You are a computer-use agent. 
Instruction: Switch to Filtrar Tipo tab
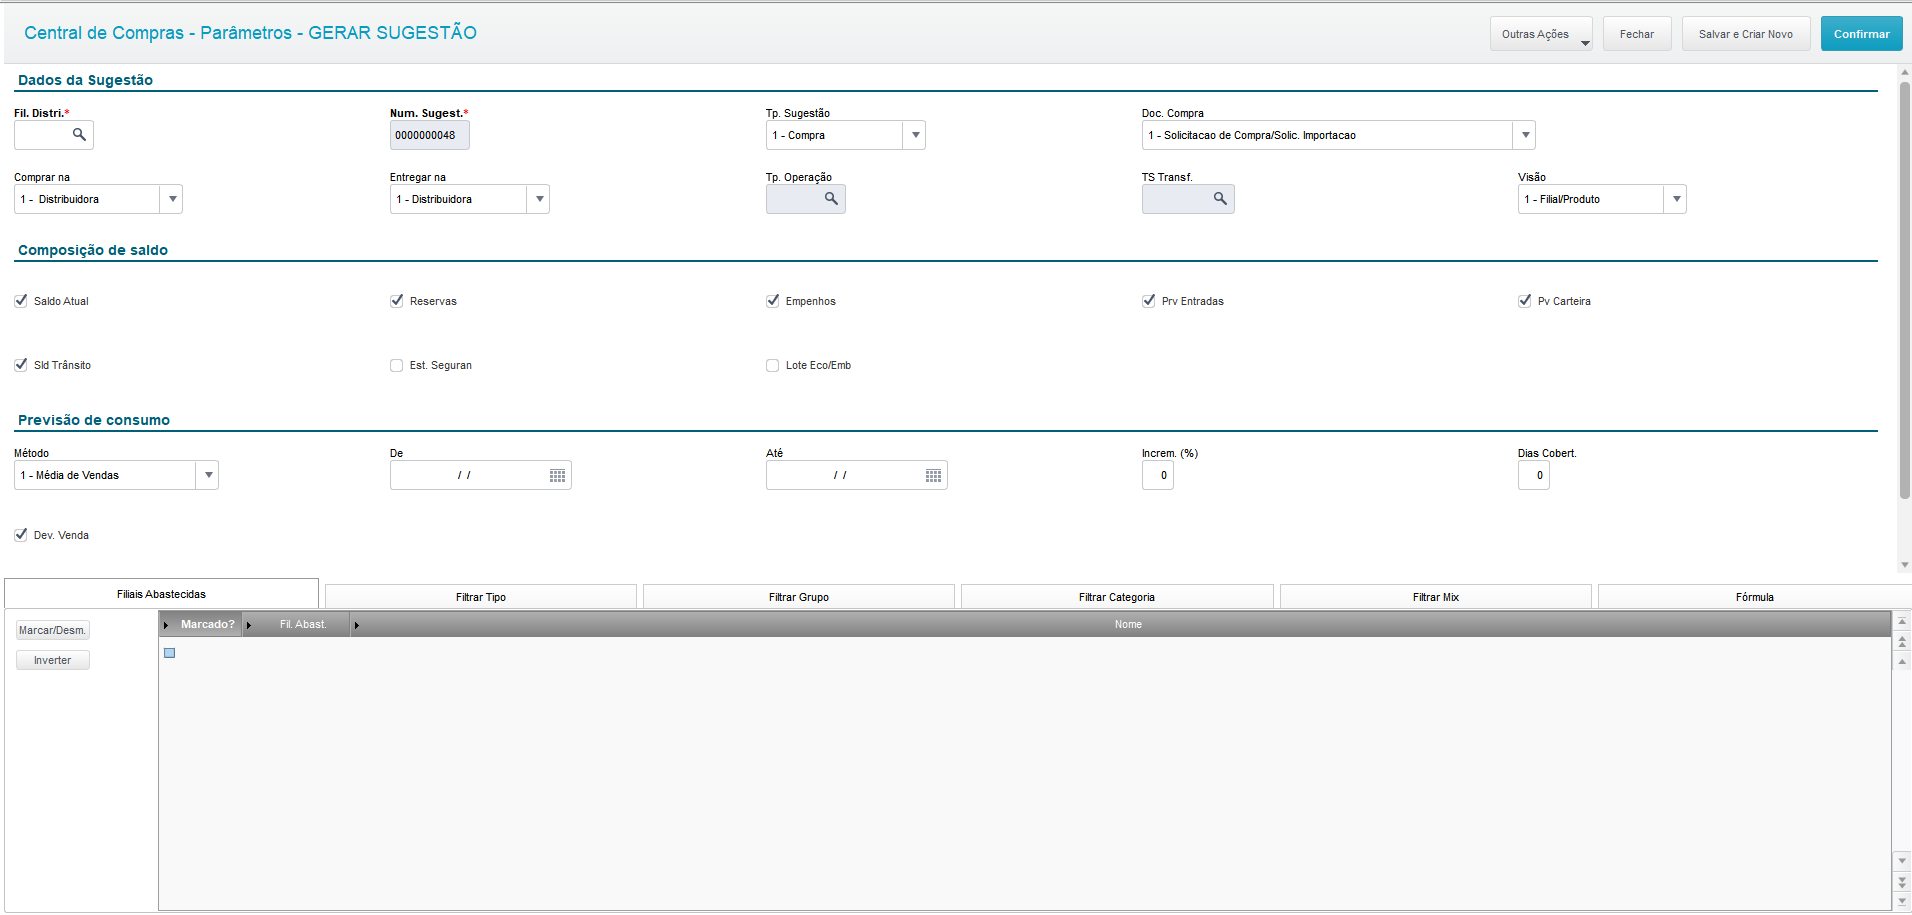tap(481, 597)
